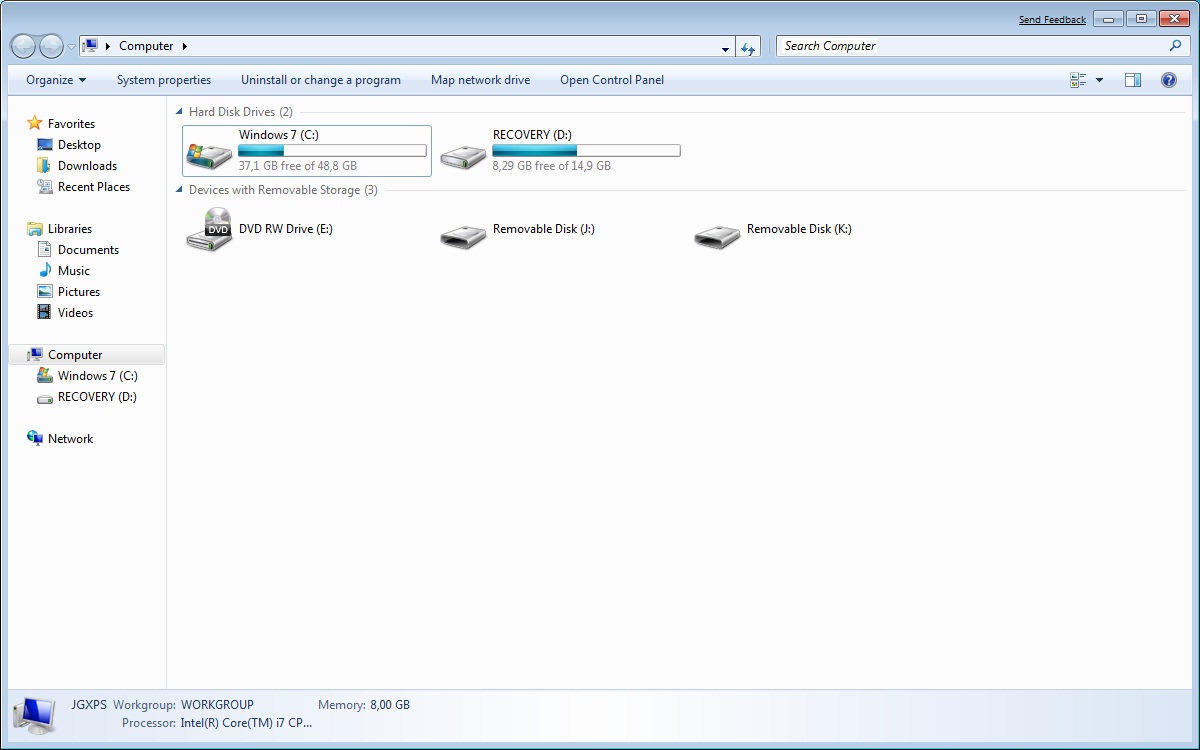The width and height of the screenshot is (1200, 750).
Task: Toggle the preview pane icon
Action: tap(1133, 80)
